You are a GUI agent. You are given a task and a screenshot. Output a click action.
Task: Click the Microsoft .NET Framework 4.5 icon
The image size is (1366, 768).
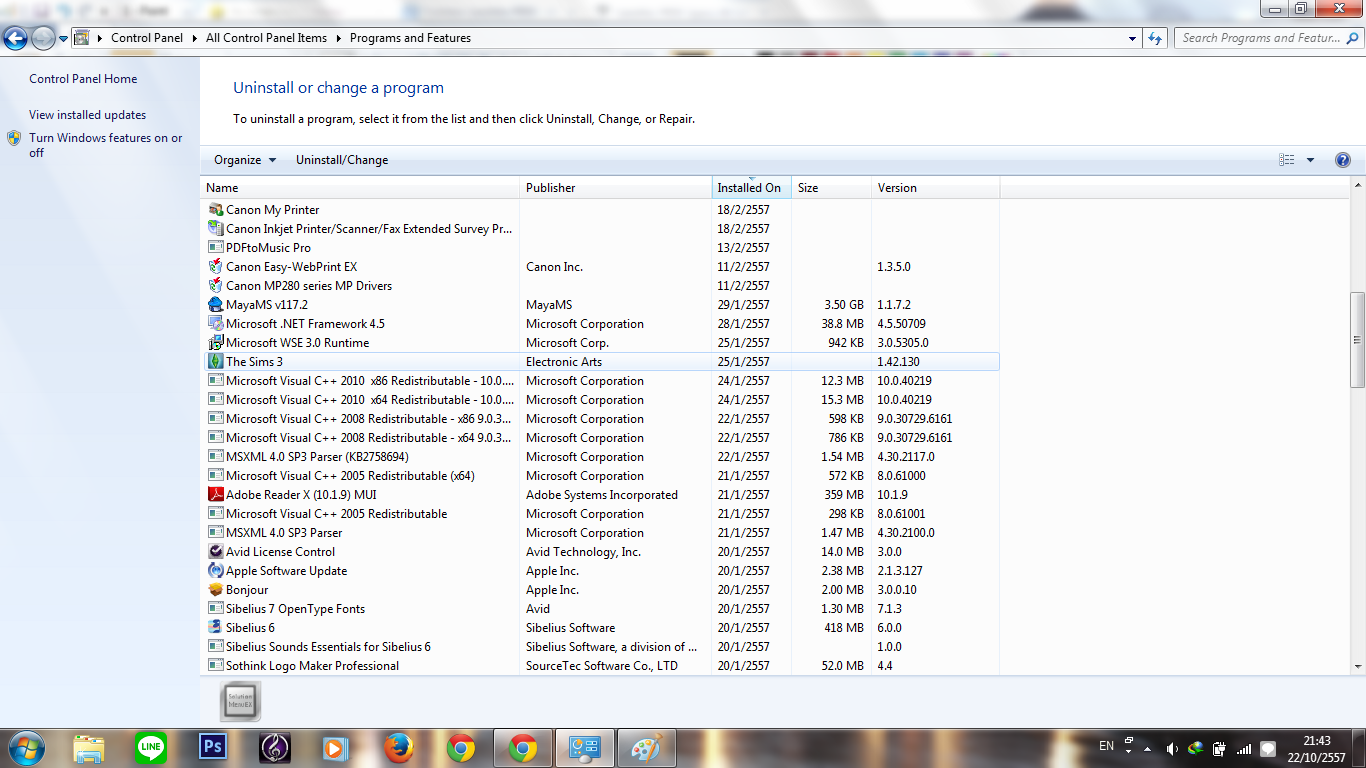click(215, 324)
